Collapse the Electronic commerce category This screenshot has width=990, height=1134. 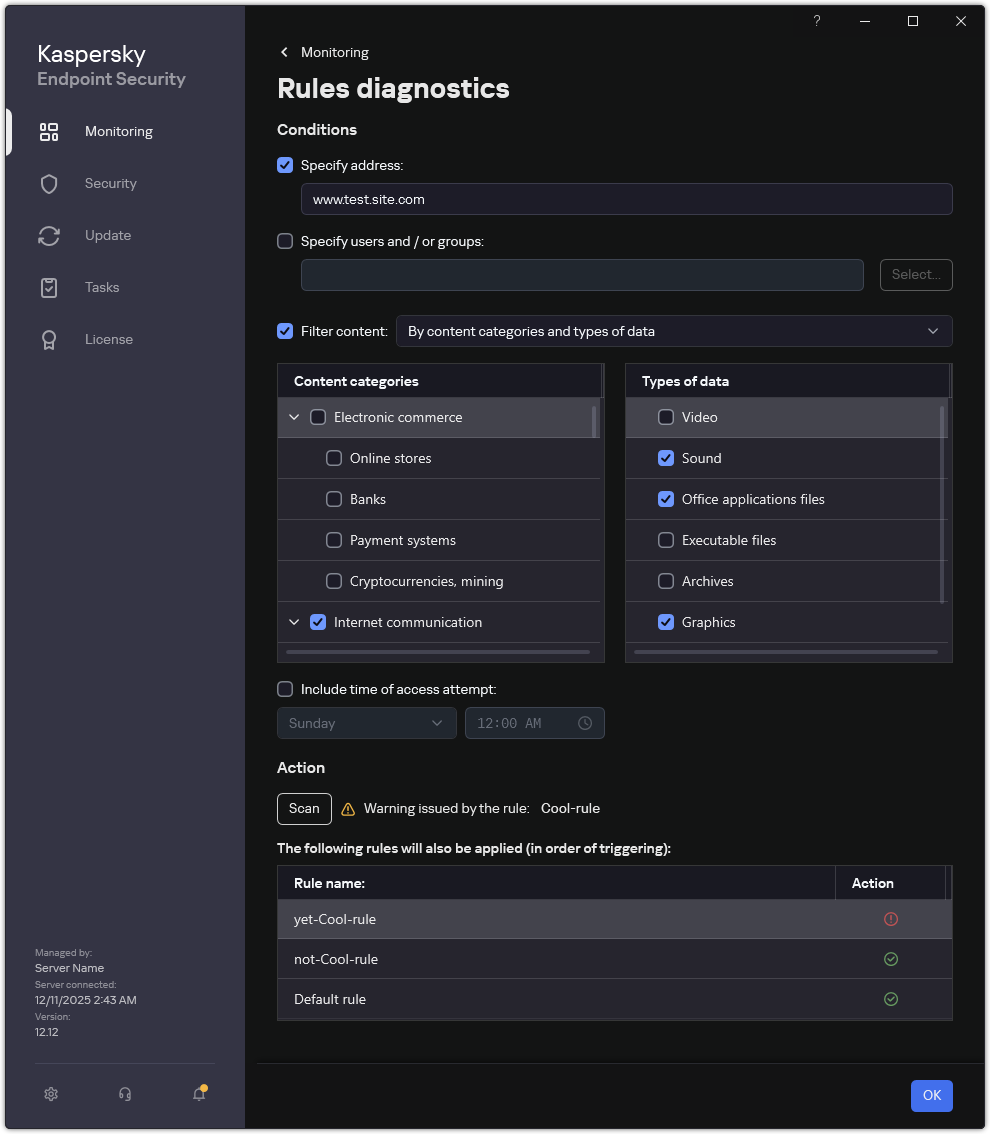pyautogui.click(x=294, y=417)
